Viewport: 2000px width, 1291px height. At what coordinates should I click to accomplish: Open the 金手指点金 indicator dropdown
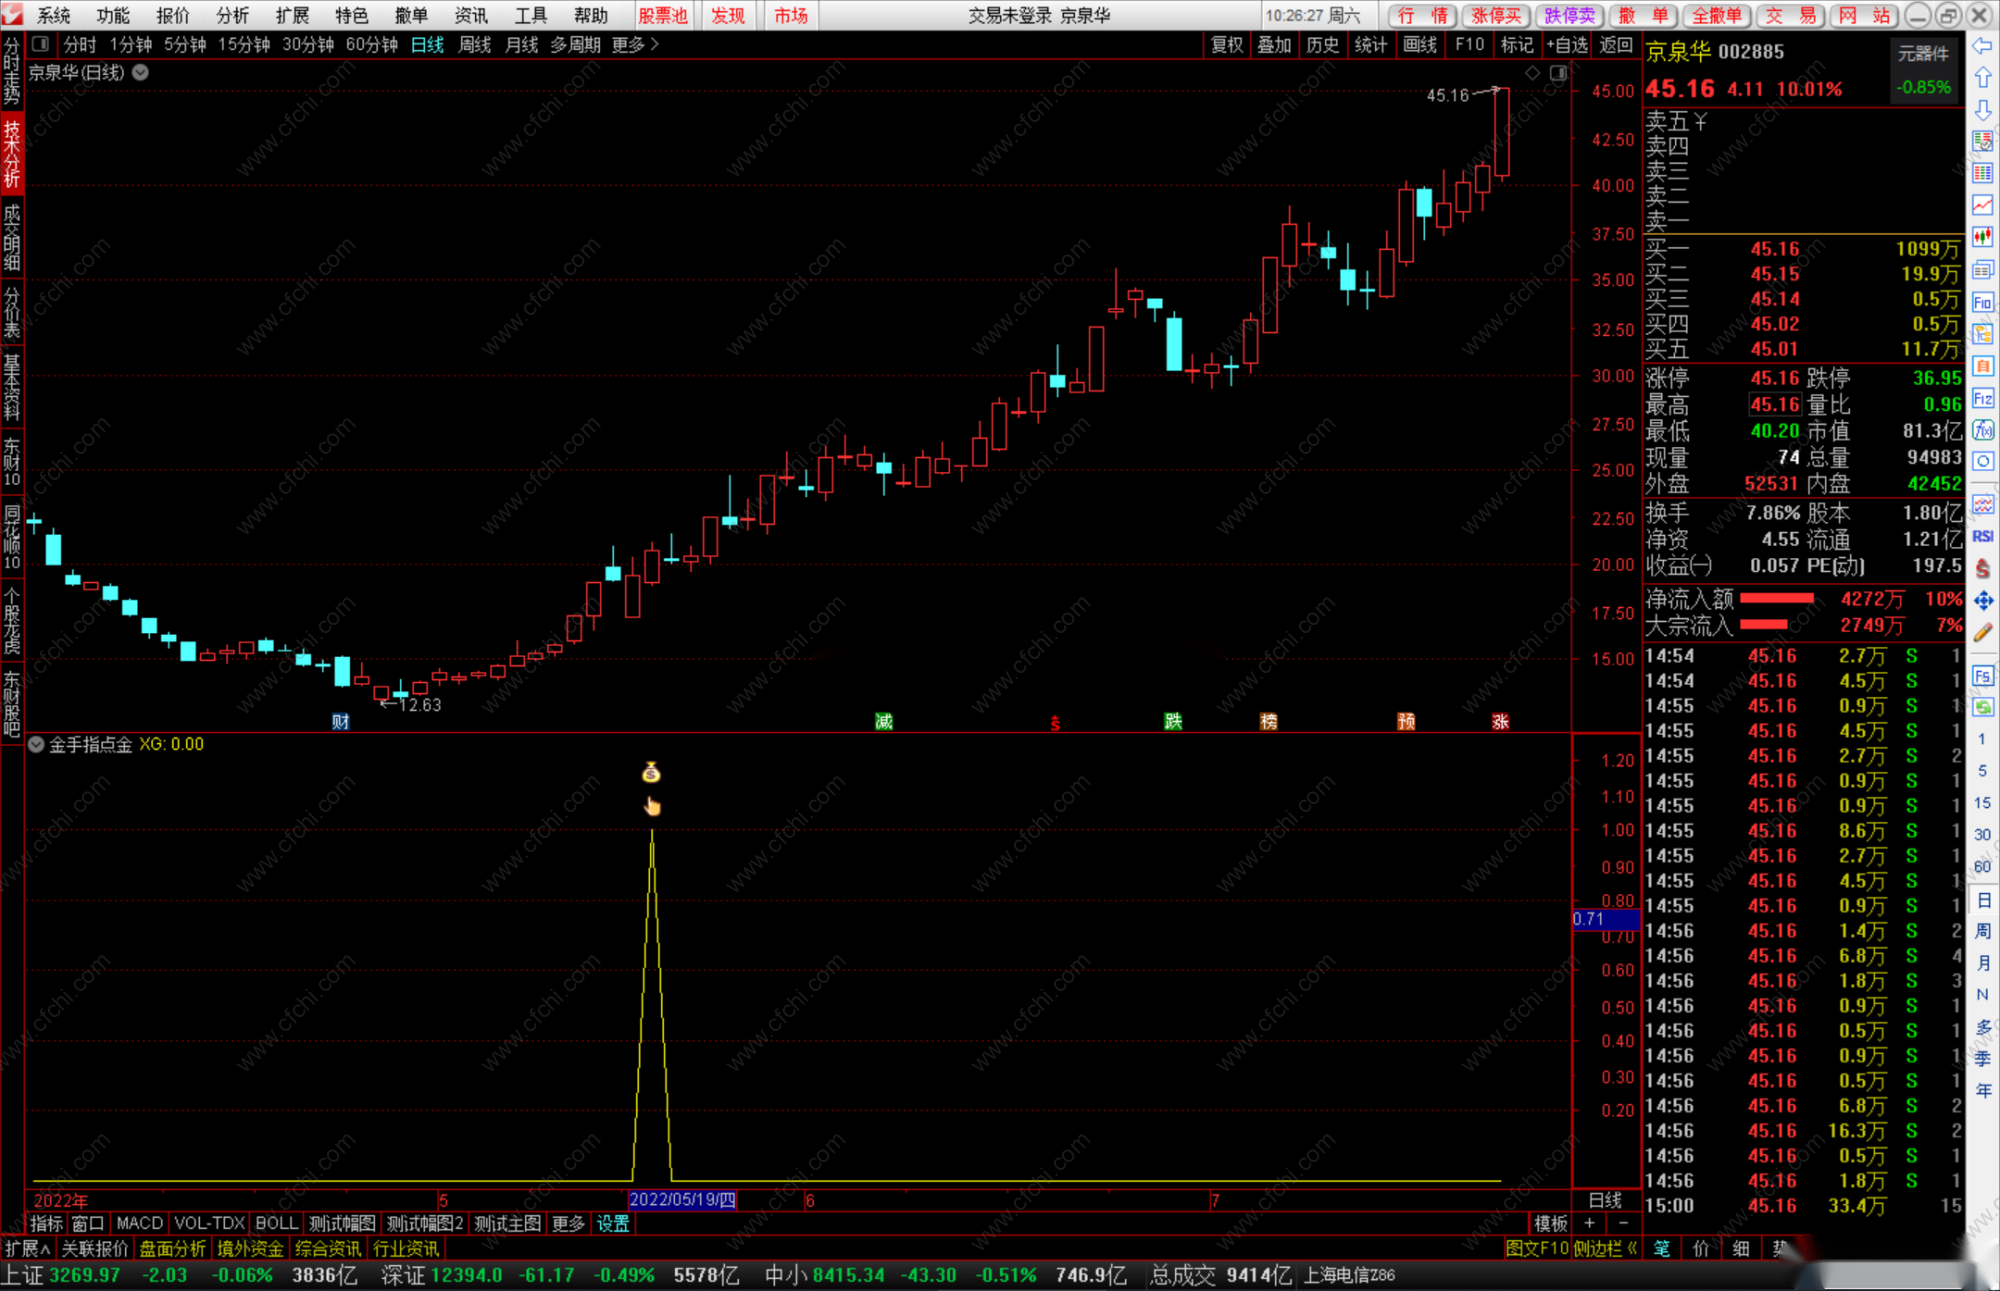tap(36, 744)
